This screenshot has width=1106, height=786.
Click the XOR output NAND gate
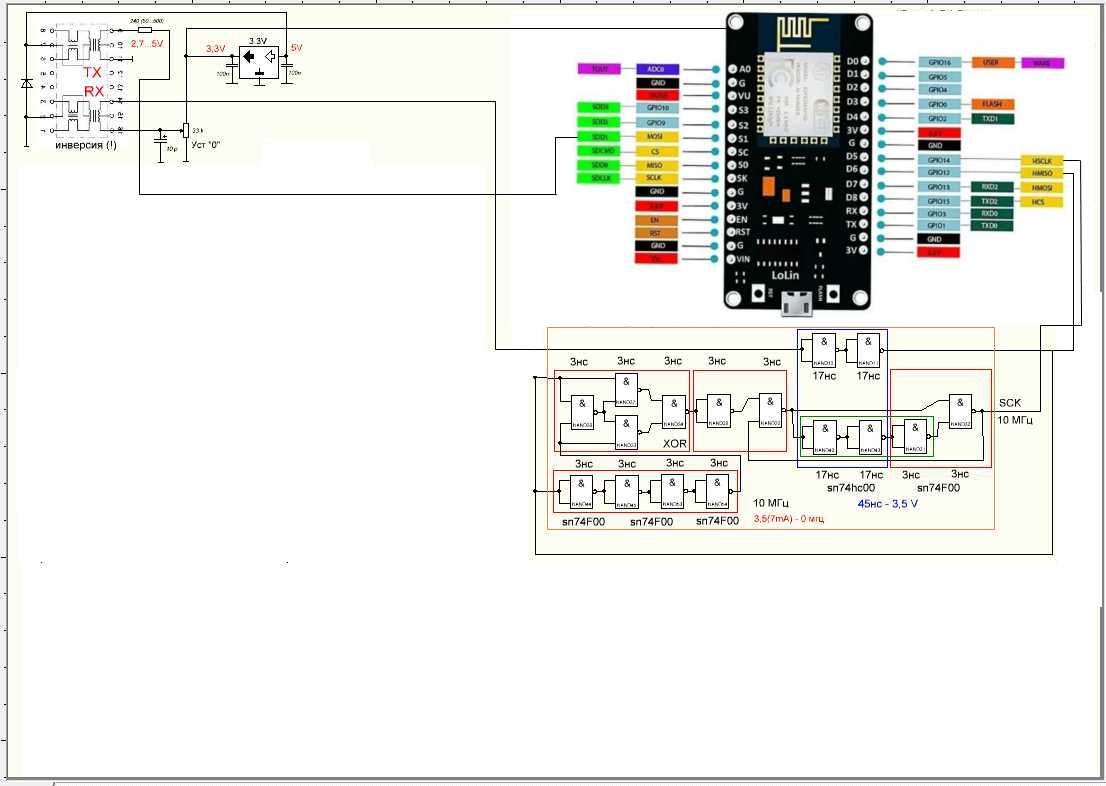[673, 409]
